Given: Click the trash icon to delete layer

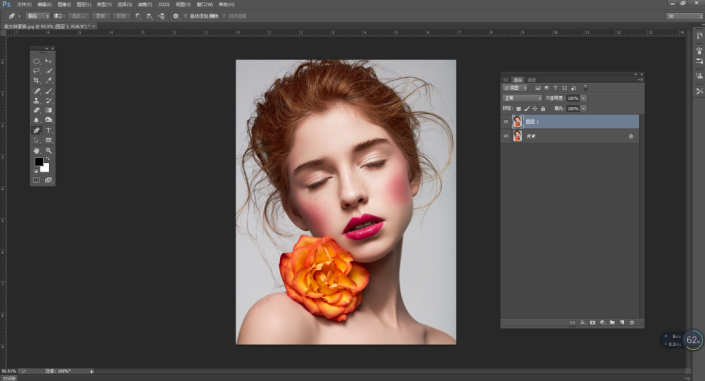Looking at the screenshot, I should pos(632,323).
